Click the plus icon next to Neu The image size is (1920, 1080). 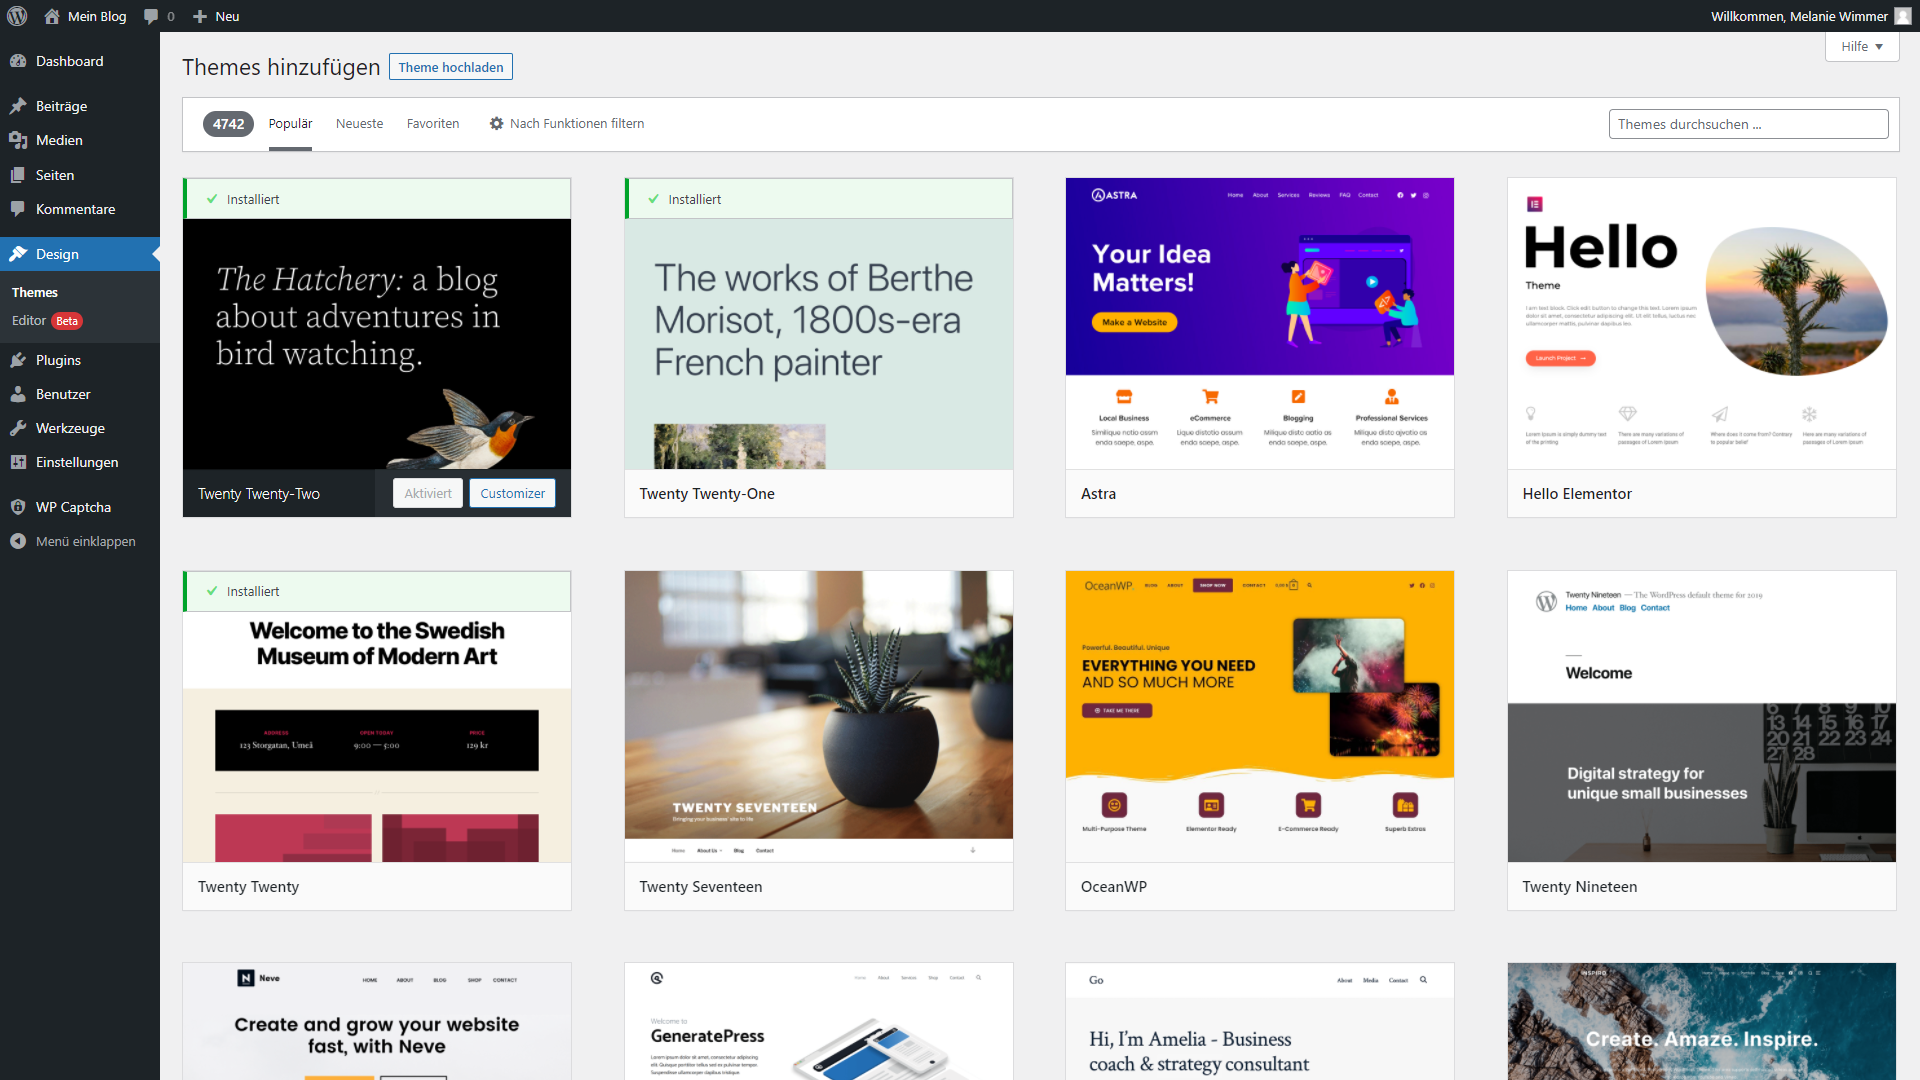click(x=200, y=16)
